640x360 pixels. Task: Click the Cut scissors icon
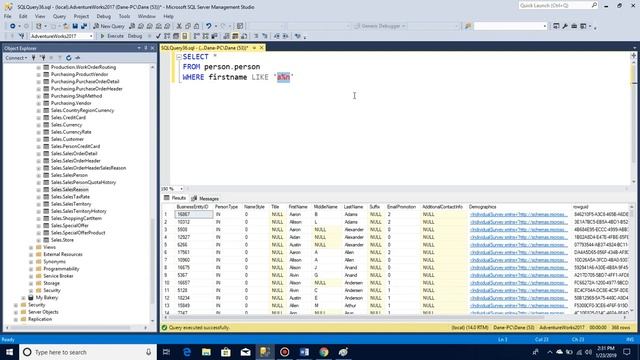[179, 26]
